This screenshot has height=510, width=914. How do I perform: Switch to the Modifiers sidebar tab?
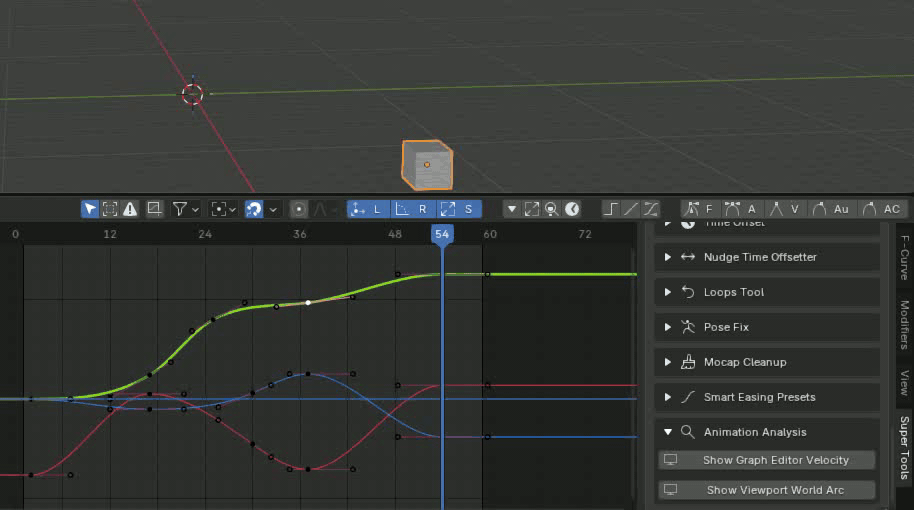[x=904, y=323]
